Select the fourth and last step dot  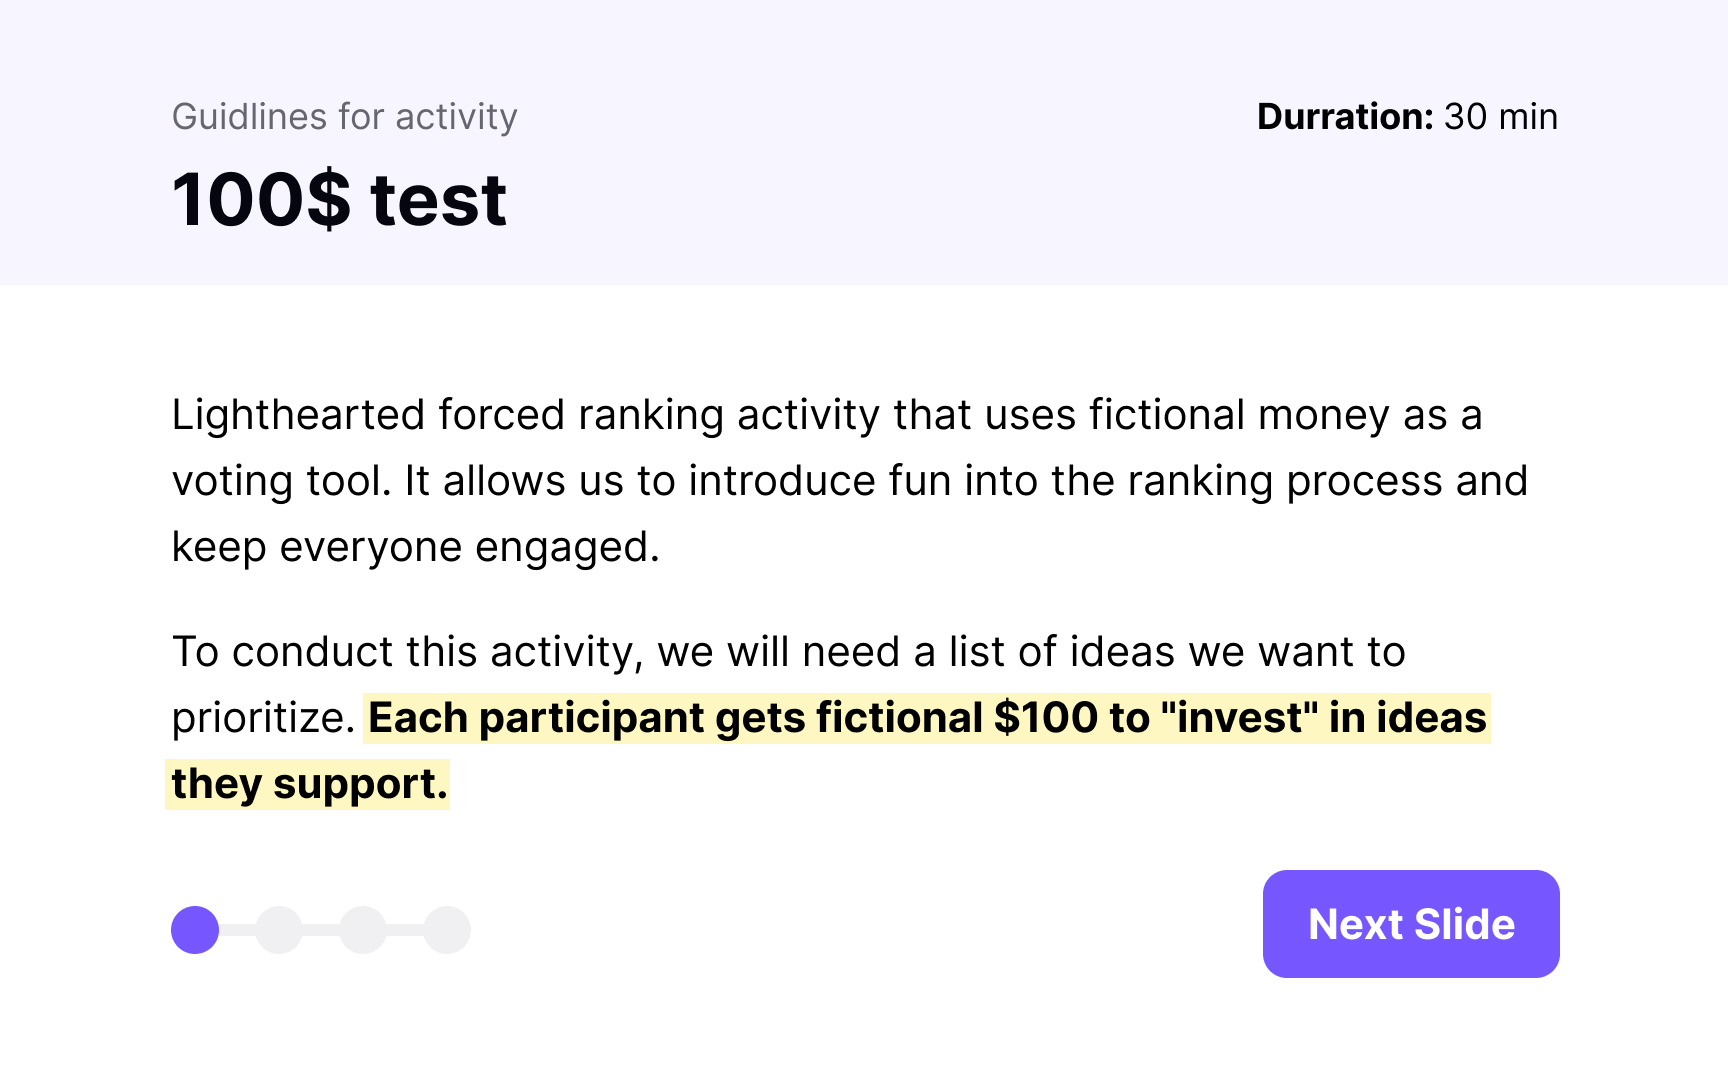click(x=447, y=930)
